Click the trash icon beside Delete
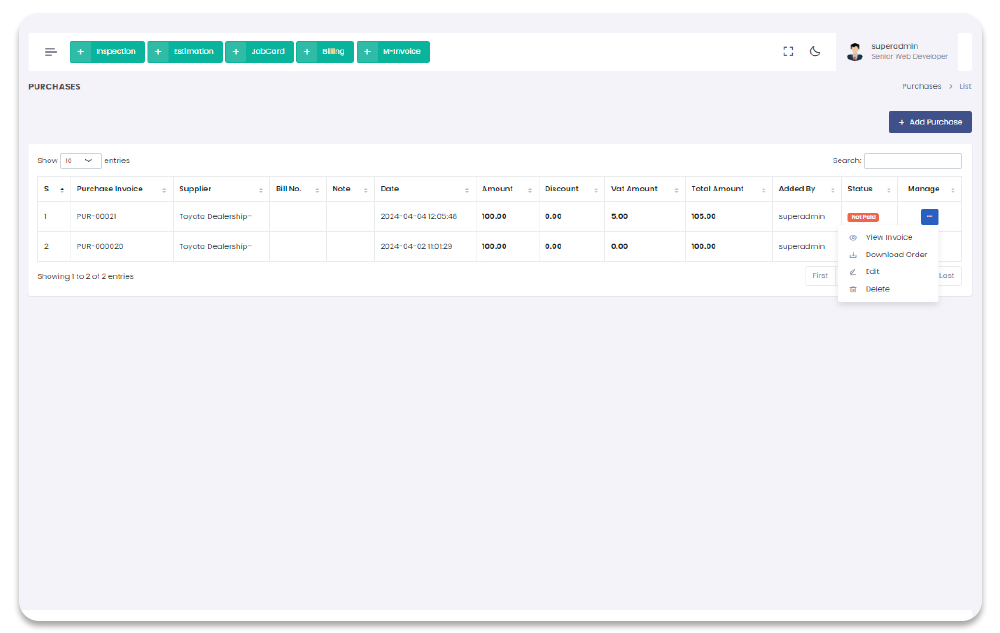 (853, 289)
